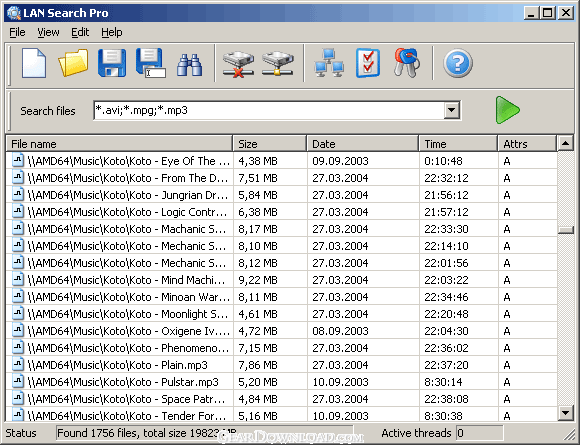Sort results by the Date column header
Screen dimensions: 580x445
(x=362, y=144)
